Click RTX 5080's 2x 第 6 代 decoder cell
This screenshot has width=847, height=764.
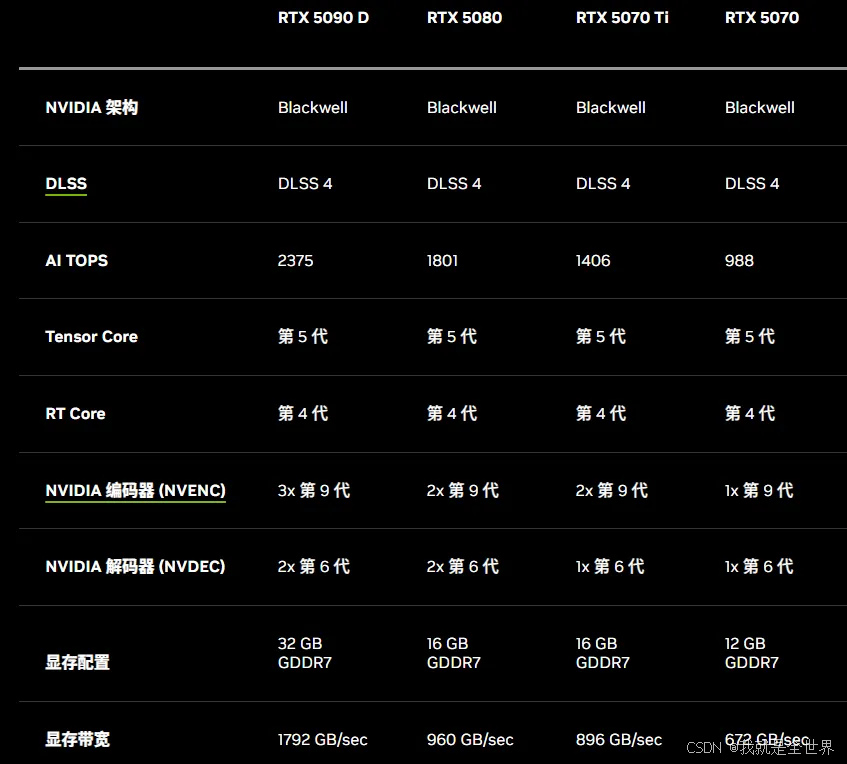463,567
